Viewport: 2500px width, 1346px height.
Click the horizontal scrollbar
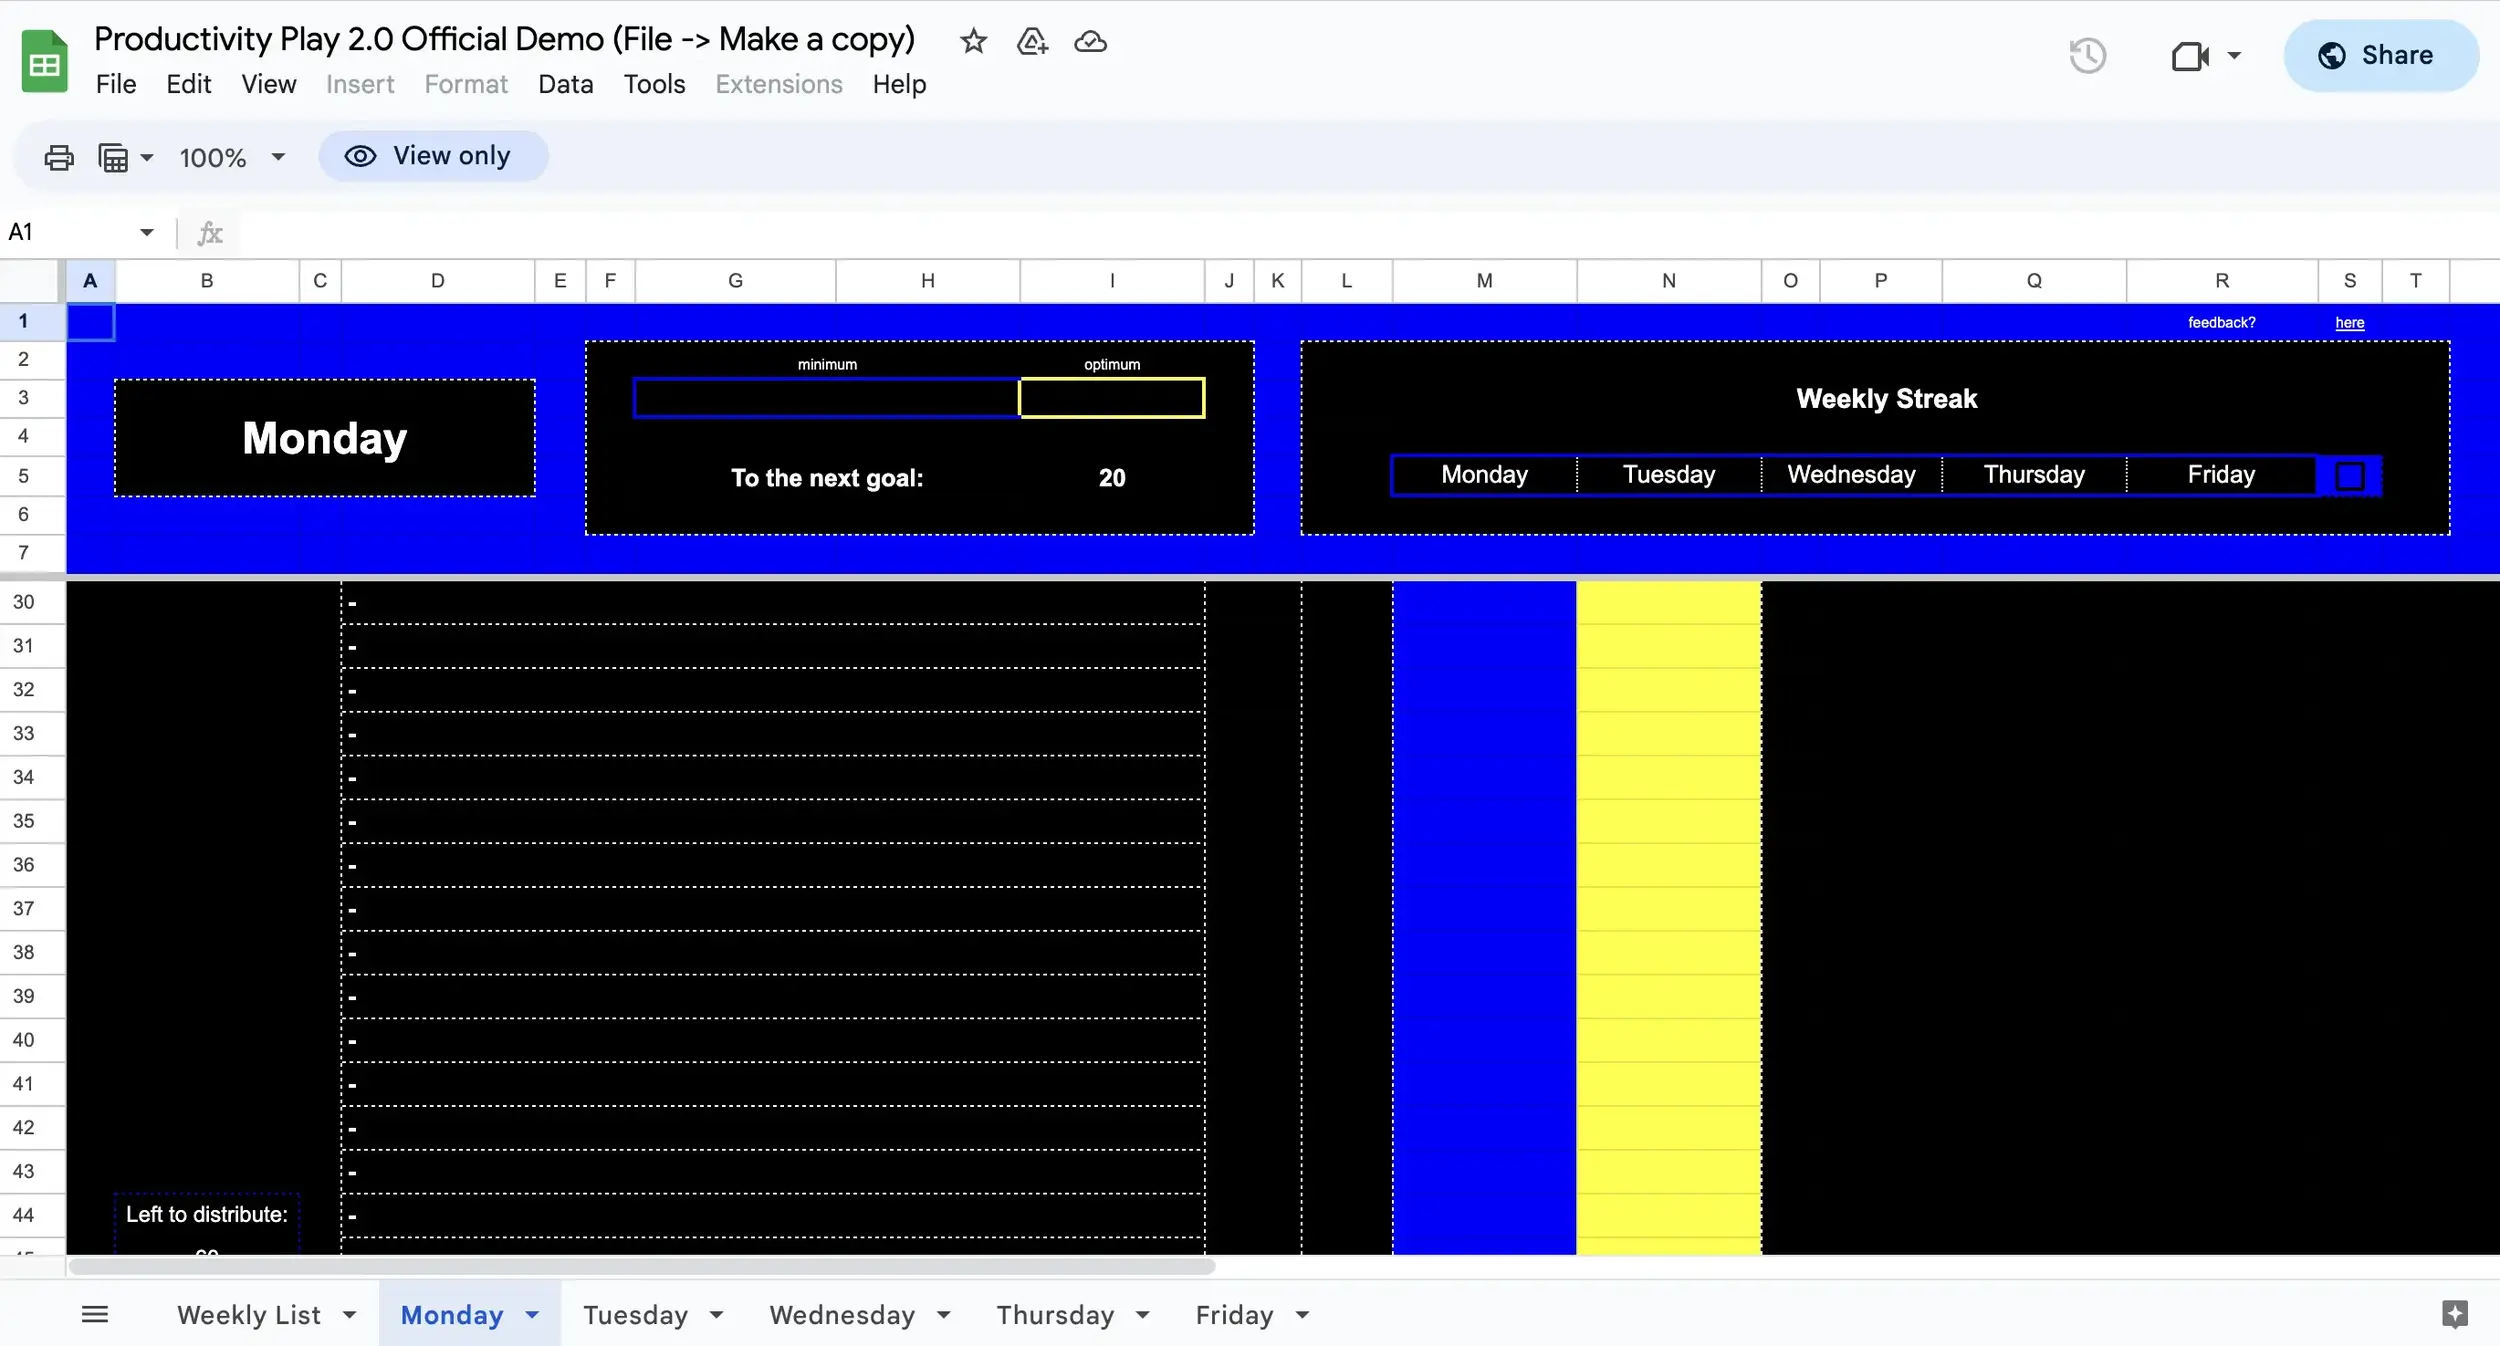pos(642,1266)
